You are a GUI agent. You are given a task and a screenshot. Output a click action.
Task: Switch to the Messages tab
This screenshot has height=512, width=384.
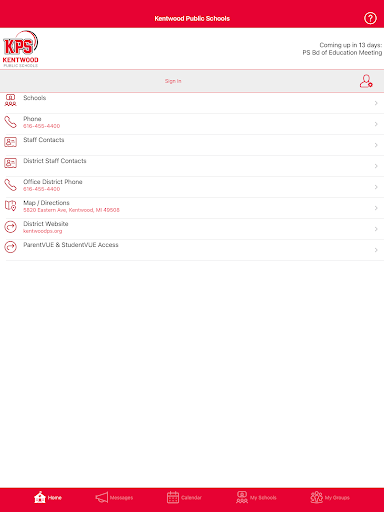tap(114, 497)
